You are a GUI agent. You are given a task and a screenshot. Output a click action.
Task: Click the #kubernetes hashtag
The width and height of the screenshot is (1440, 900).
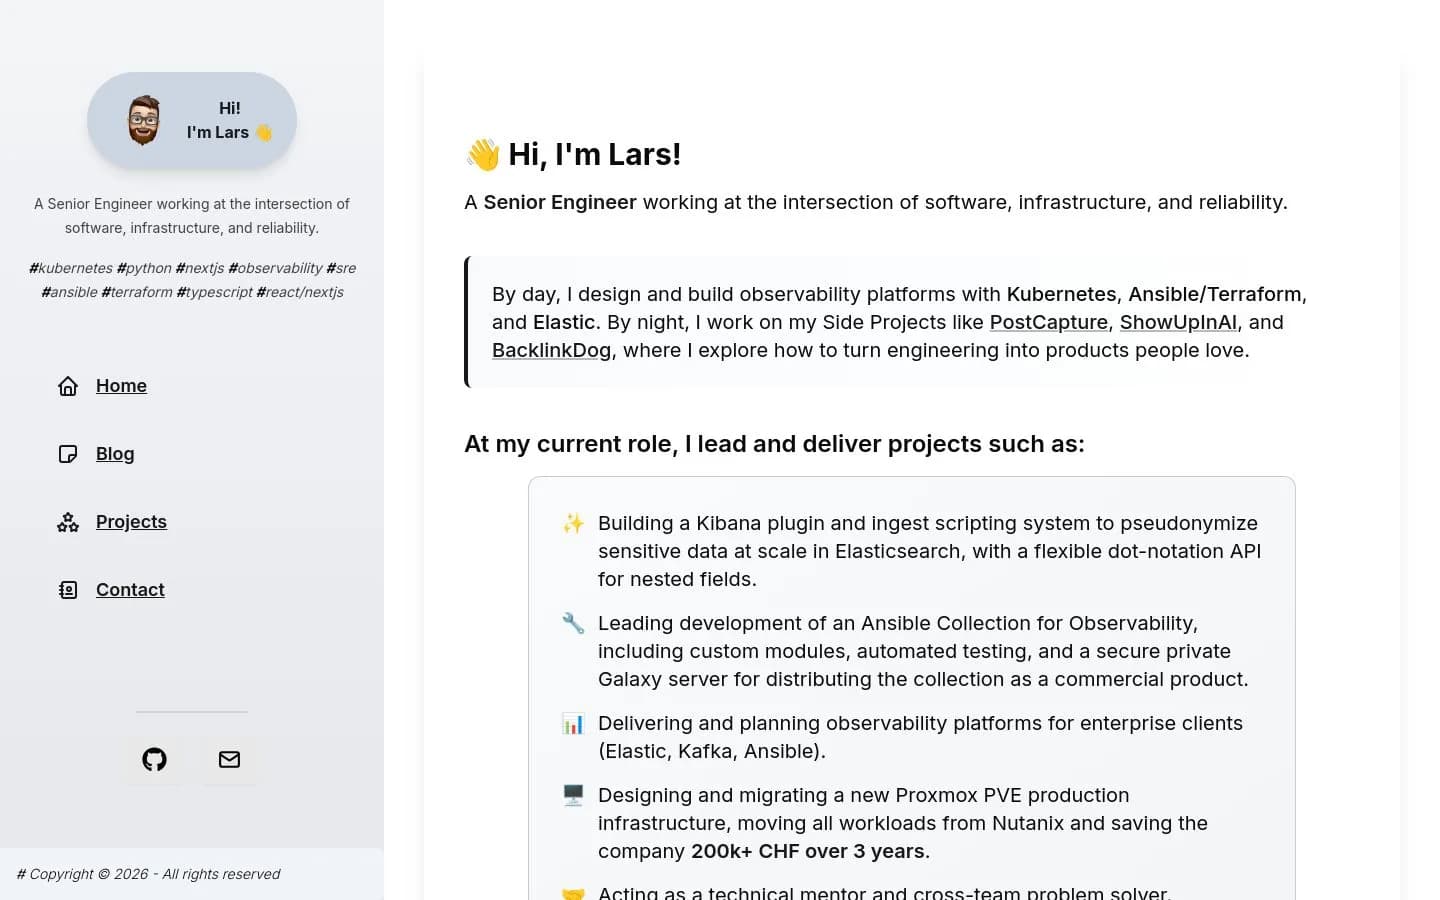click(x=71, y=268)
